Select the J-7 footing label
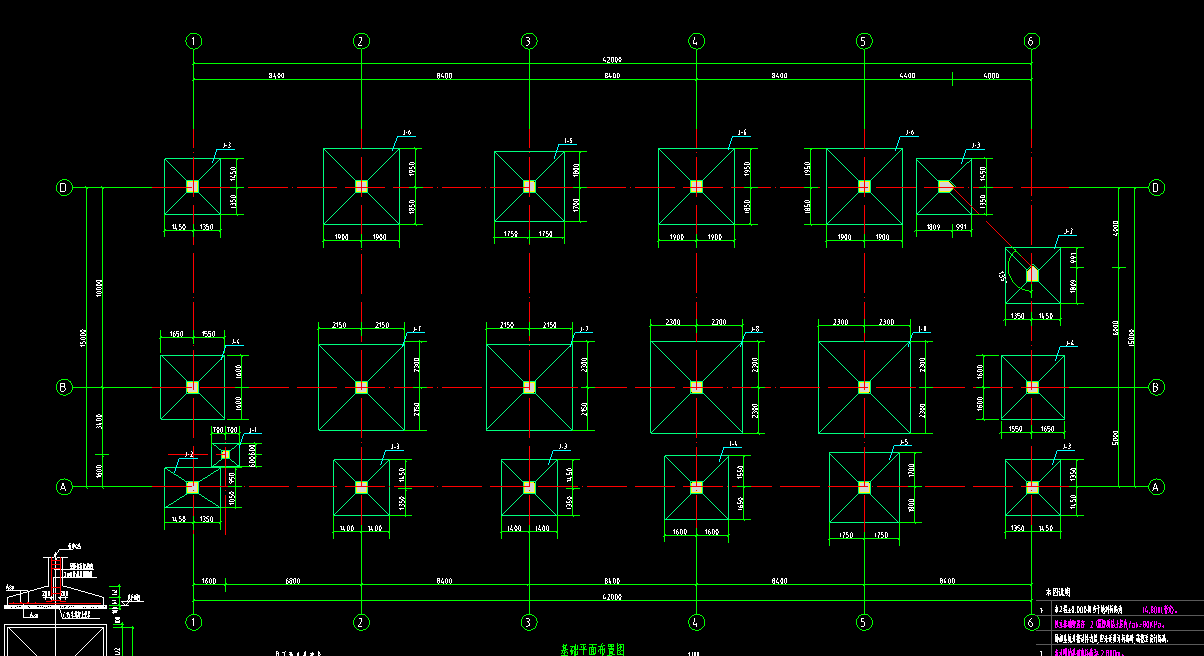Image resolution: width=1204 pixels, height=656 pixels. [x=1068, y=232]
